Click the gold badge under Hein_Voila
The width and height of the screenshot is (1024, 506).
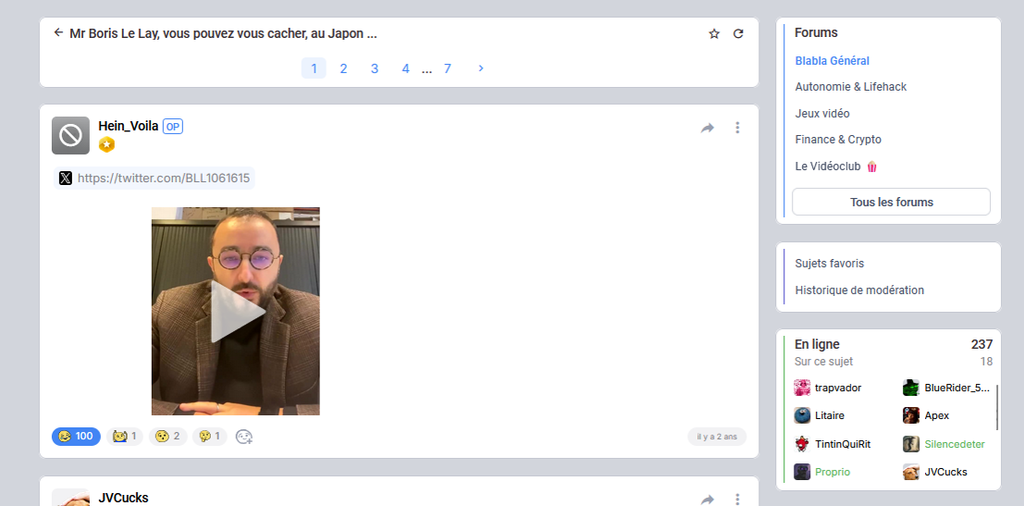(107, 145)
